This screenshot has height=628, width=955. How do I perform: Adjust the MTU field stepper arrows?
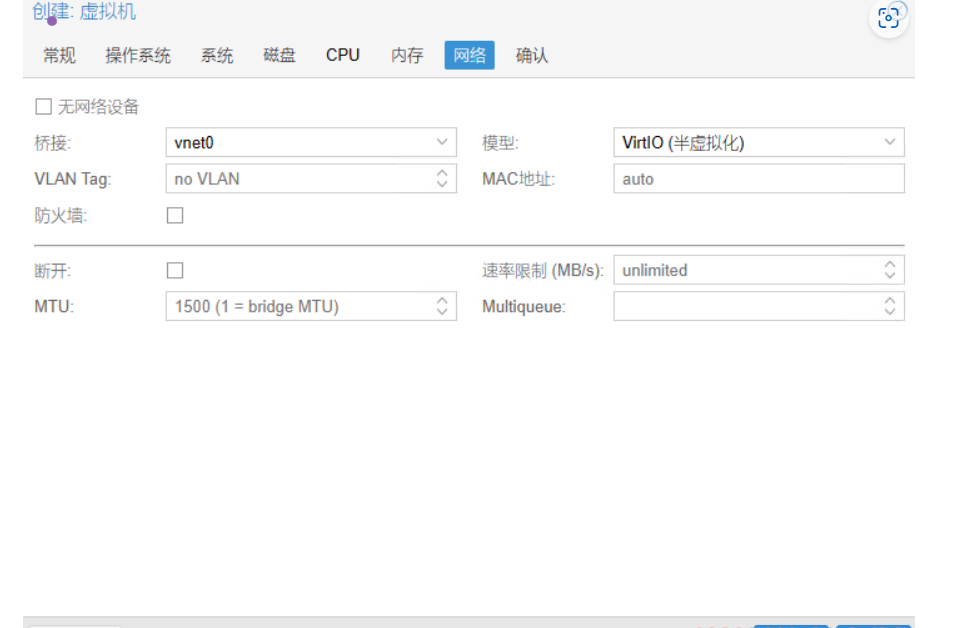(442, 306)
